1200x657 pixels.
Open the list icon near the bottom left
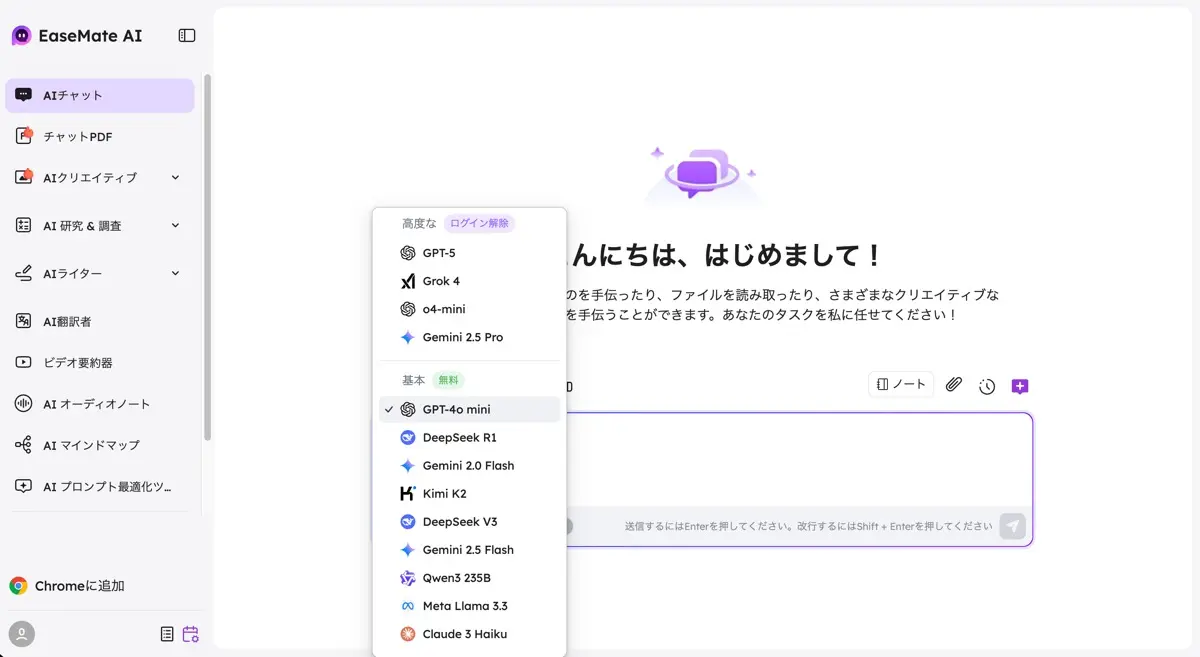[x=166, y=634]
